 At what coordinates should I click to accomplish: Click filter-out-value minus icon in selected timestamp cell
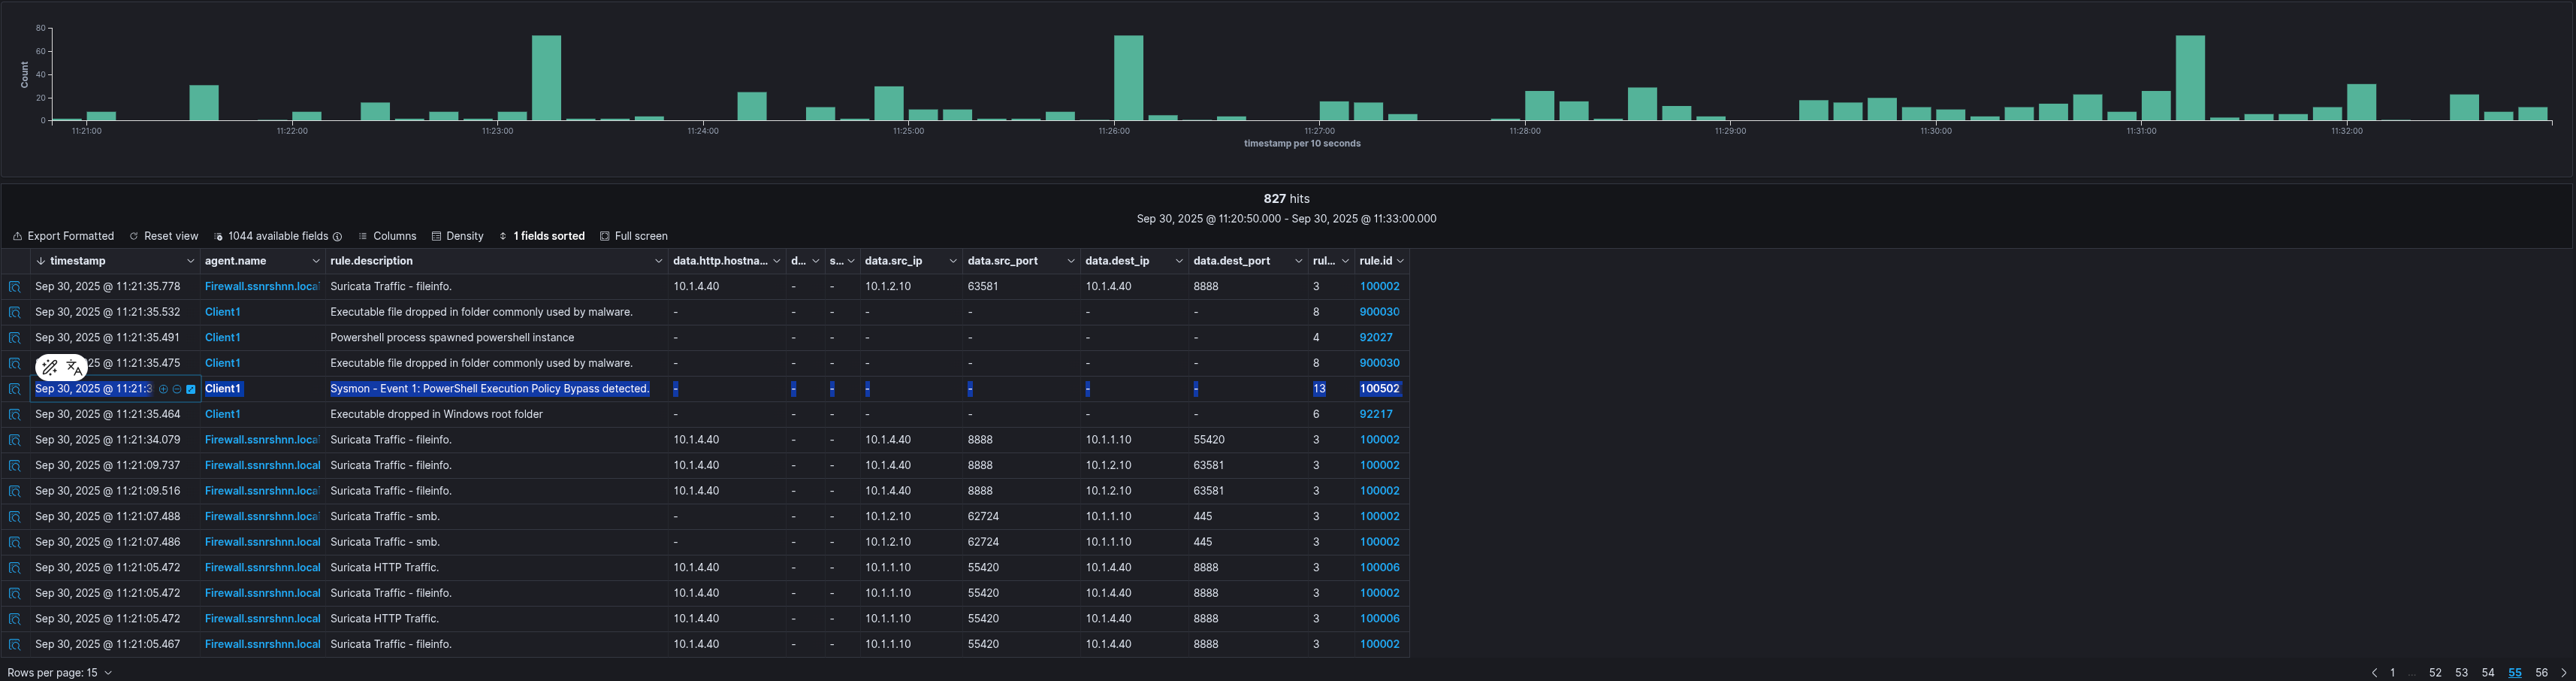177,389
